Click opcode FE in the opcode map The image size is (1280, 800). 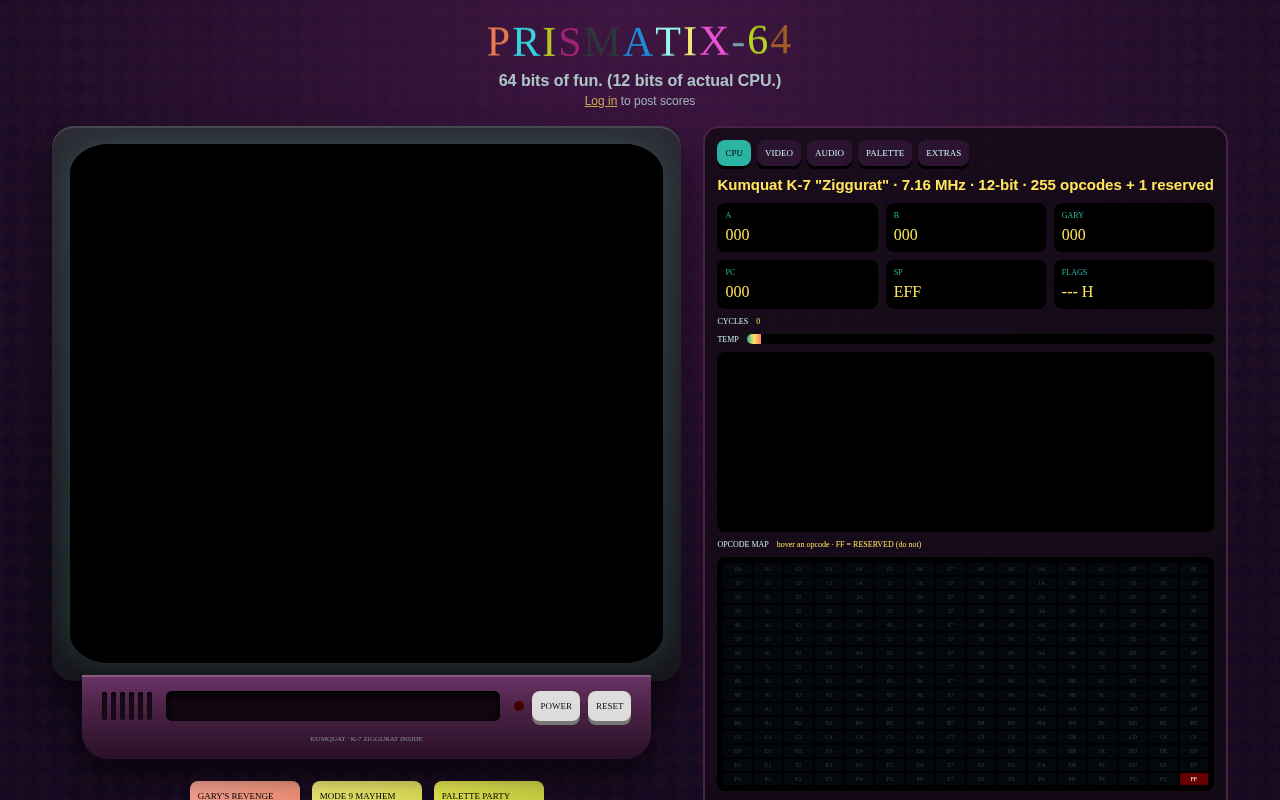pyautogui.click(x=1164, y=779)
